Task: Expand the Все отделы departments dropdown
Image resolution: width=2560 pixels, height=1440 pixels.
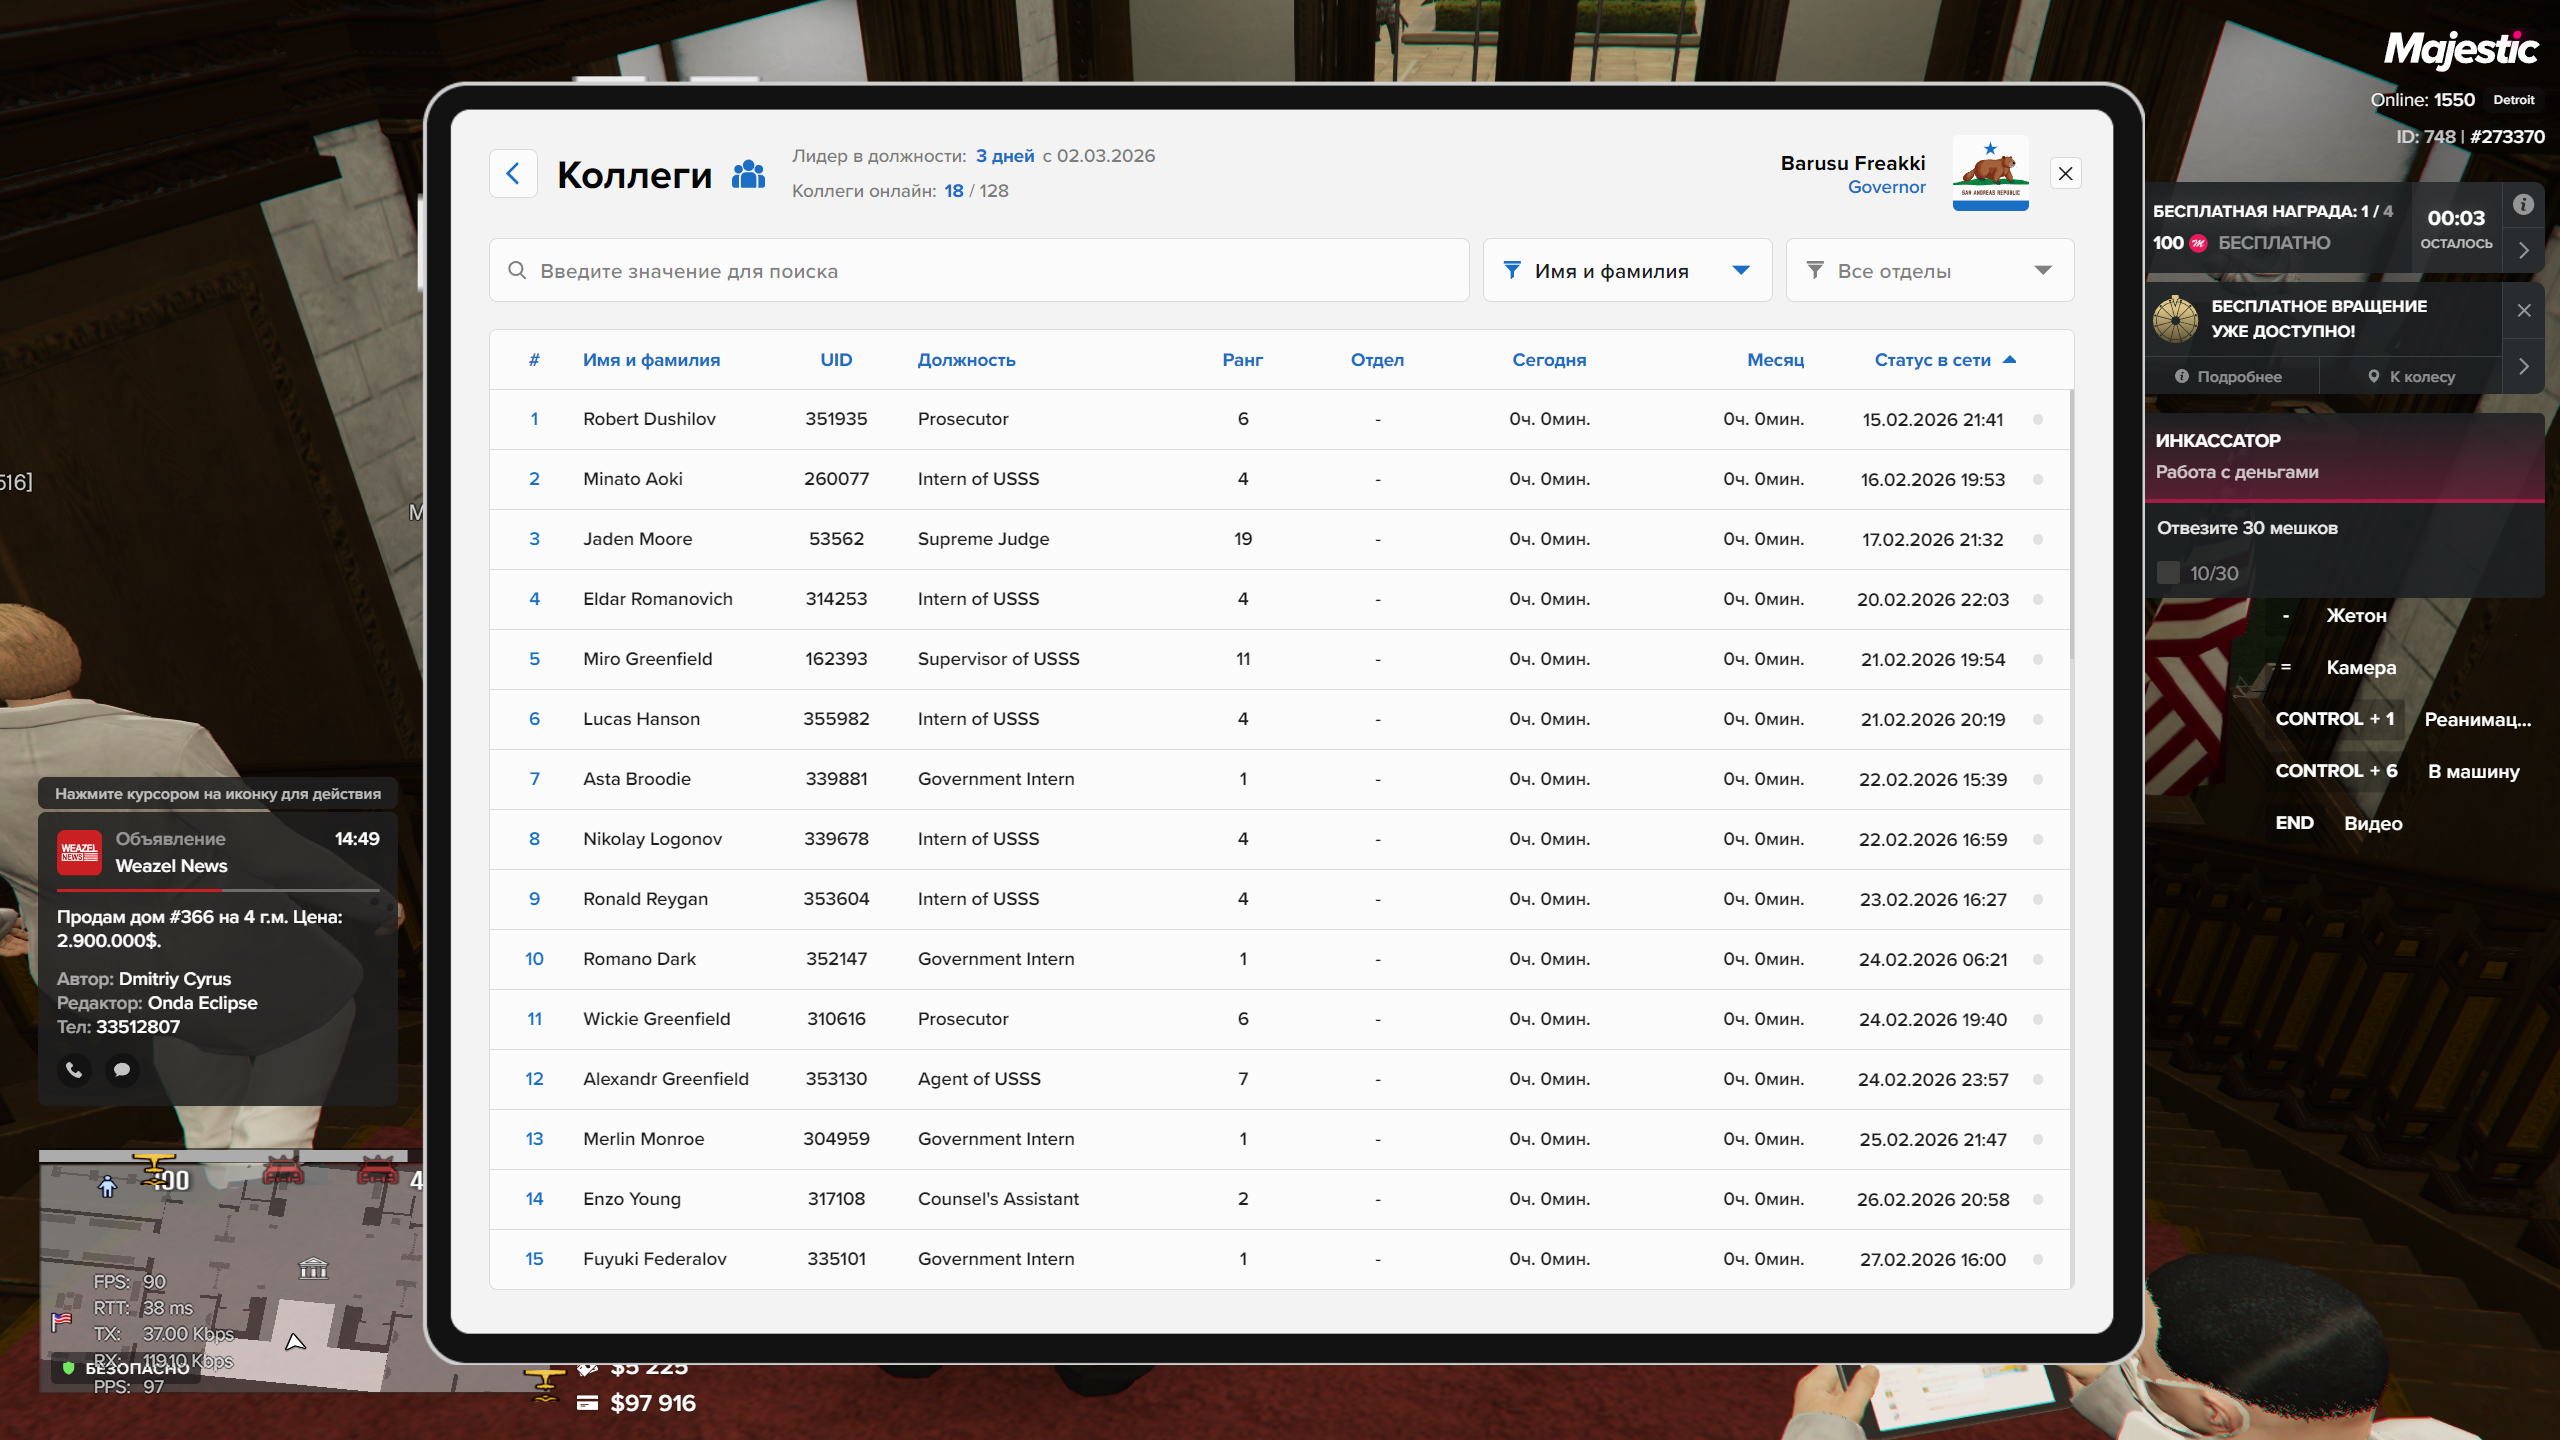Action: [1929, 270]
